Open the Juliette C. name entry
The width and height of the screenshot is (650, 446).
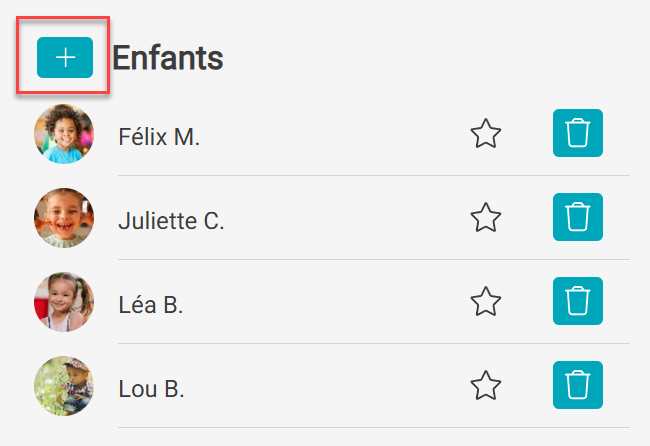[171, 221]
